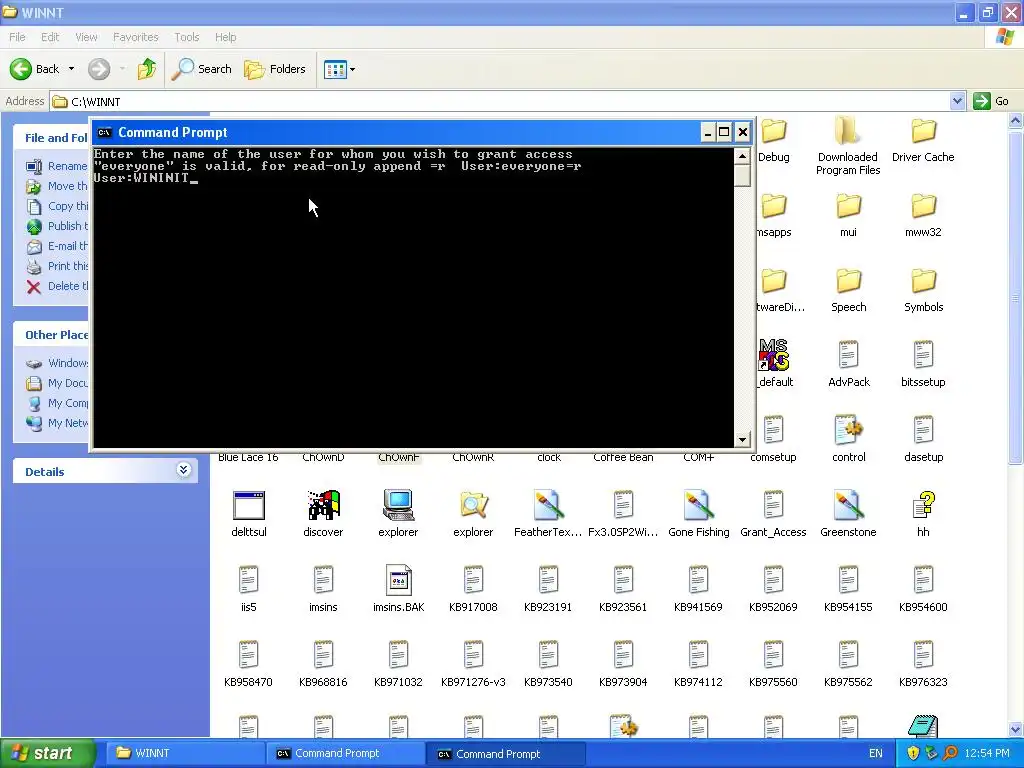Image resolution: width=1024 pixels, height=768 pixels.
Task: Click the EN language indicator
Action: click(x=876, y=753)
